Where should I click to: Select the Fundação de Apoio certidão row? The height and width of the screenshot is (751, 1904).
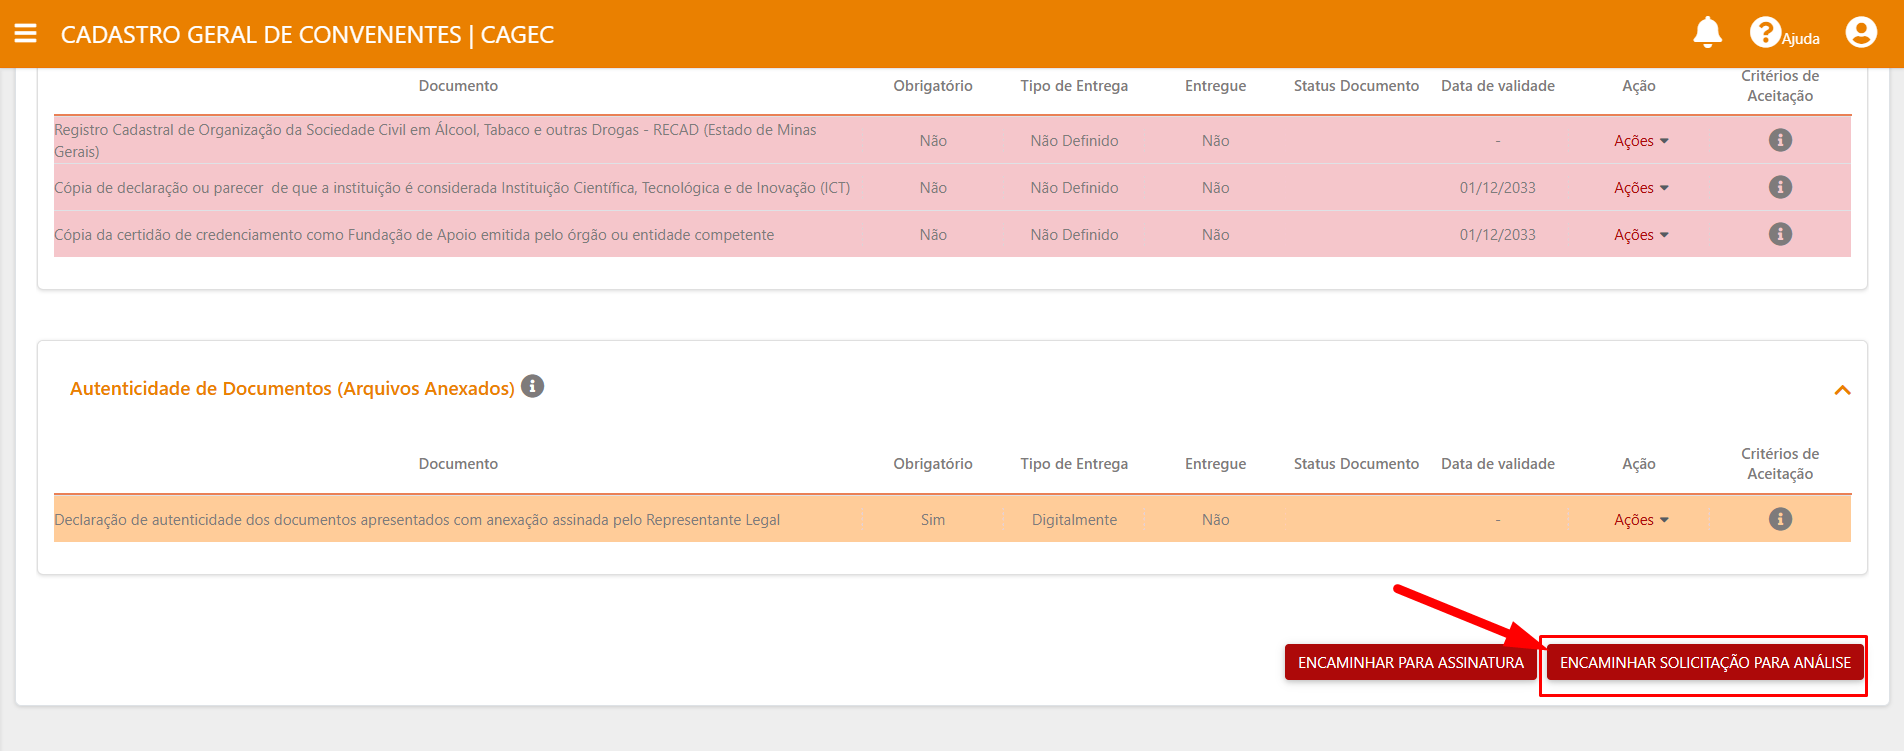413,235
